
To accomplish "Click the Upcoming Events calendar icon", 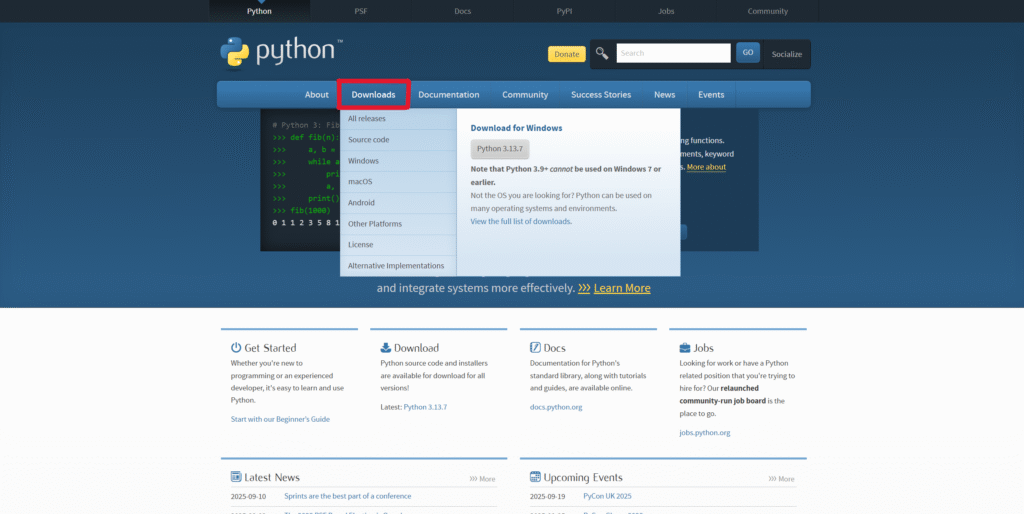I will click(x=535, y=477).
